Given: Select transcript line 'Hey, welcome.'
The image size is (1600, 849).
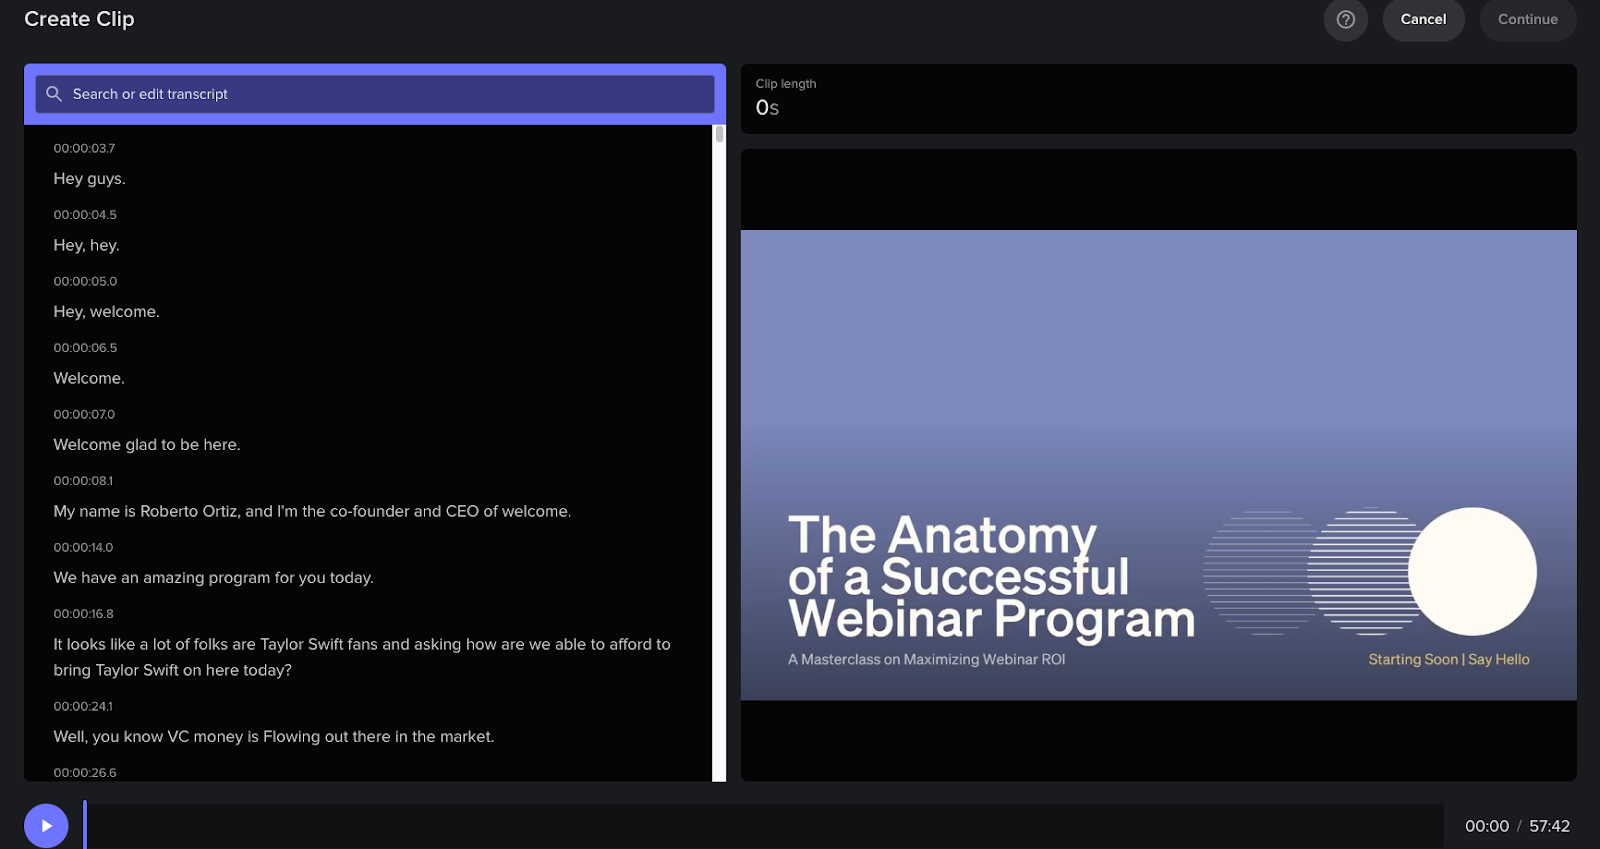Looking at the screenshot, I should [106, 312].
